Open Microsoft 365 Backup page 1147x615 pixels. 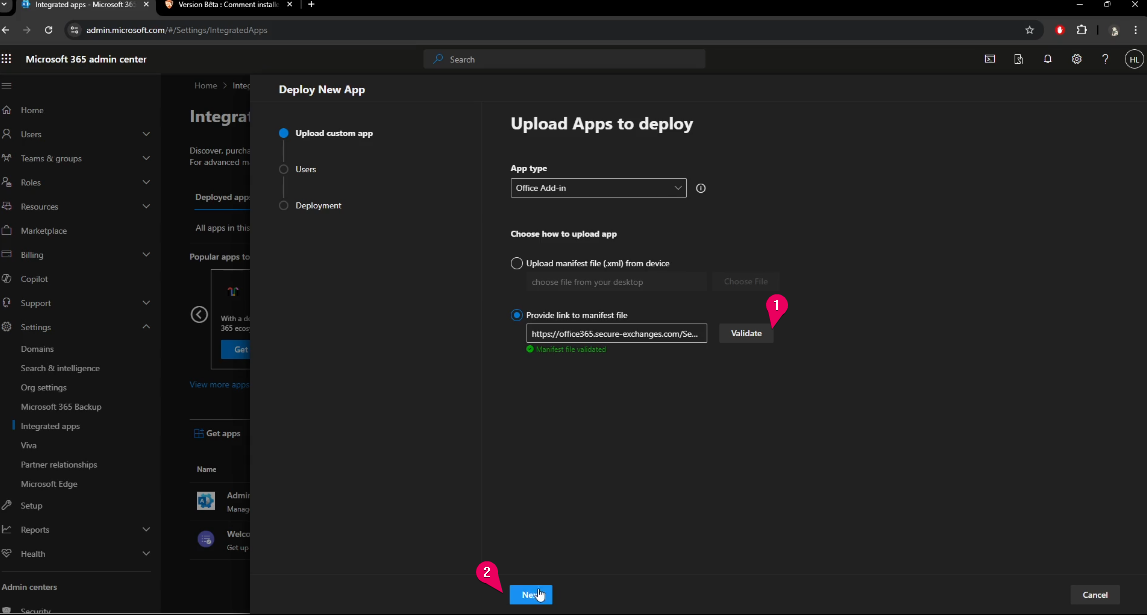pyautogui.click(x=61, y=407)
